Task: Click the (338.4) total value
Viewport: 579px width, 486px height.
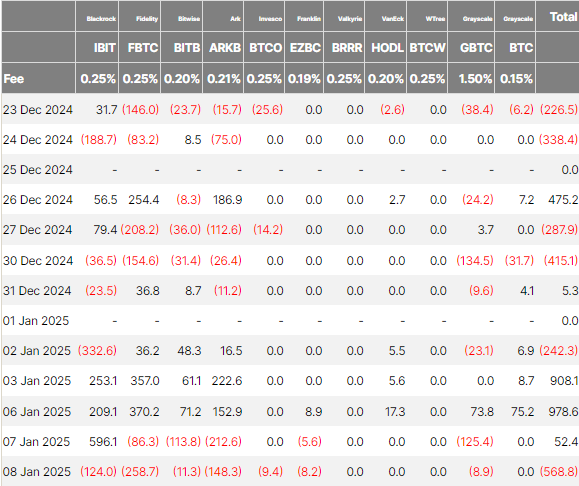Action: click(558, 140)
